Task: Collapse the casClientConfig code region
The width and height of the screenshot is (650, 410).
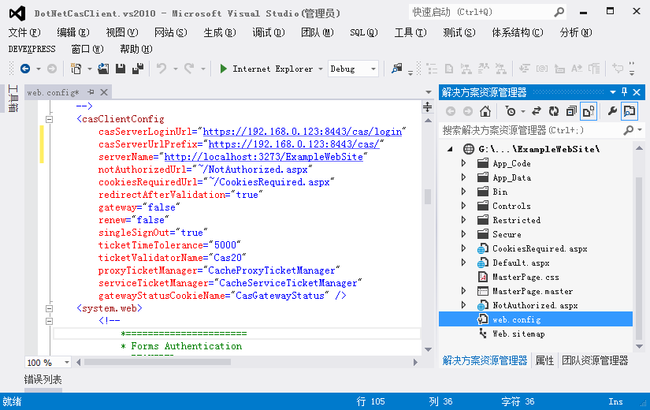Action: pos(49,119)
